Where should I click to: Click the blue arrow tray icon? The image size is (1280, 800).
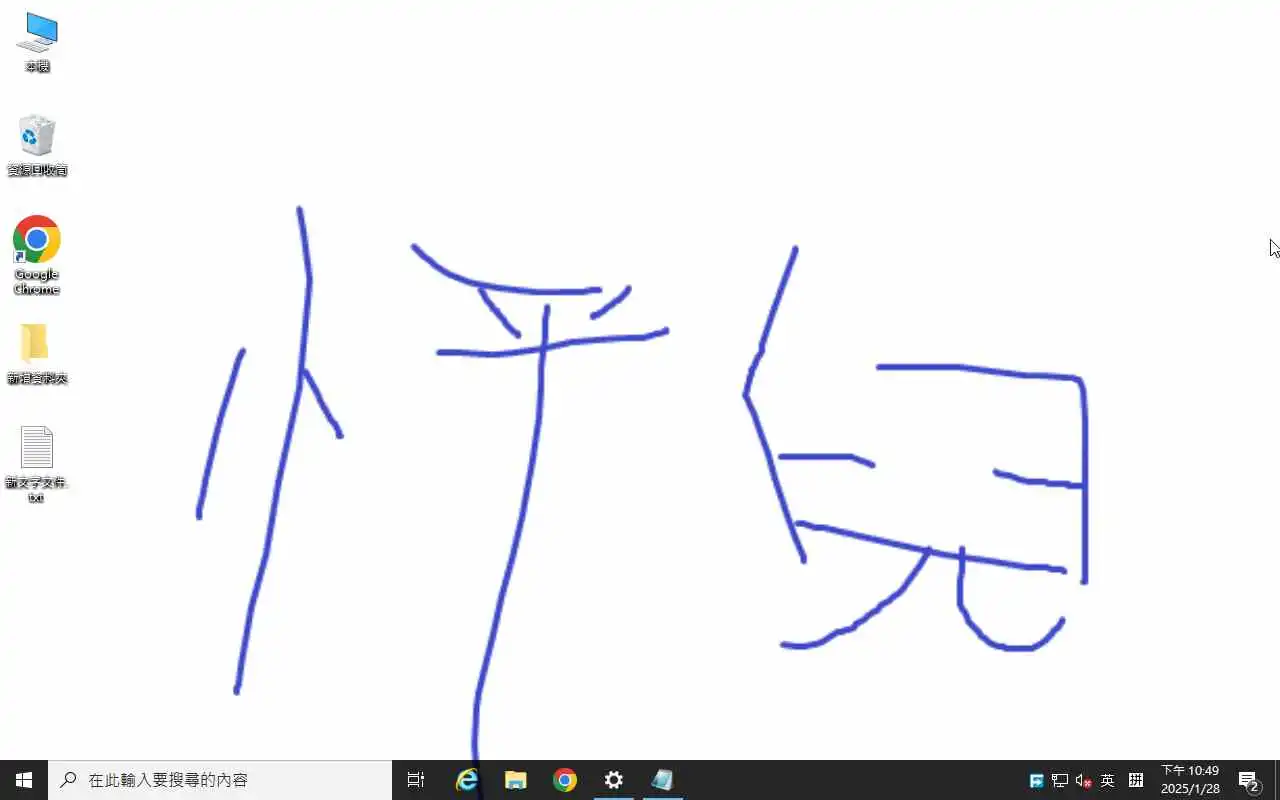pyautogui.click(x=1037, y=781)
